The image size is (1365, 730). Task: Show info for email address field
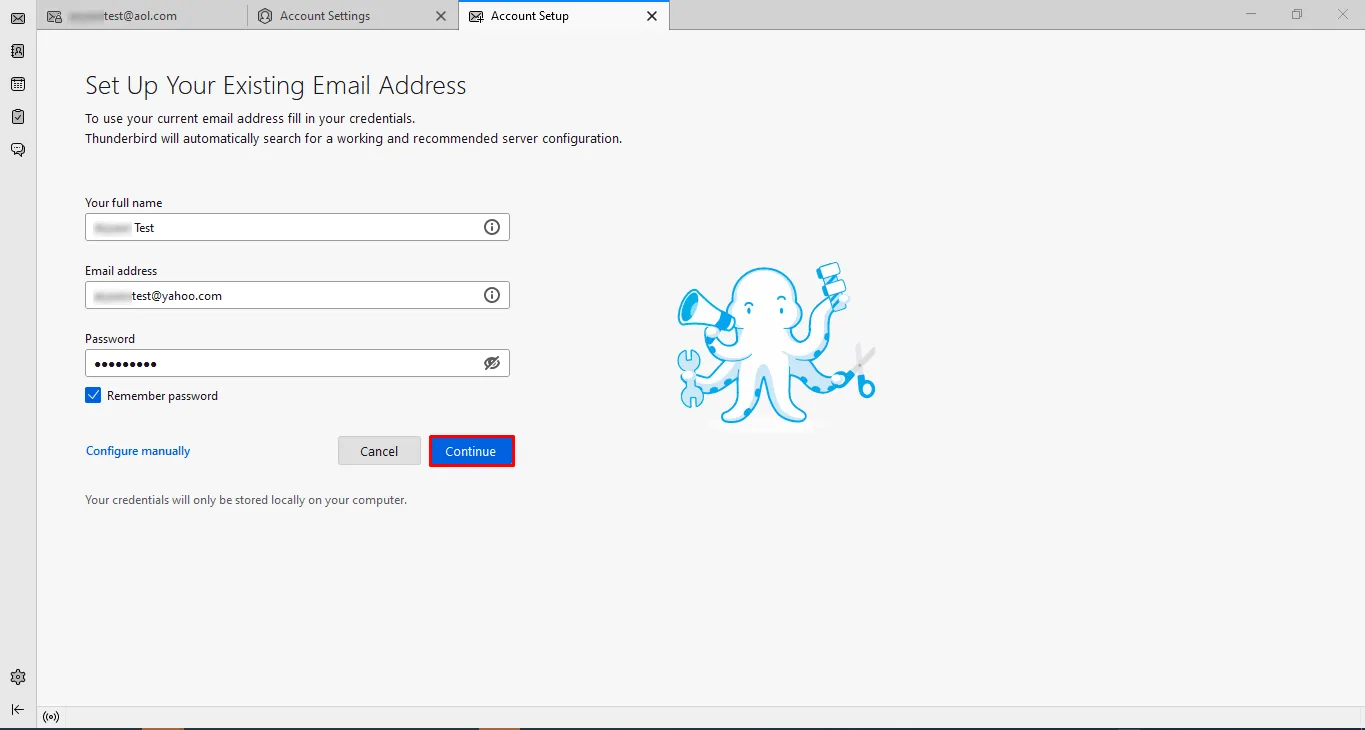[x=492, y=295]
